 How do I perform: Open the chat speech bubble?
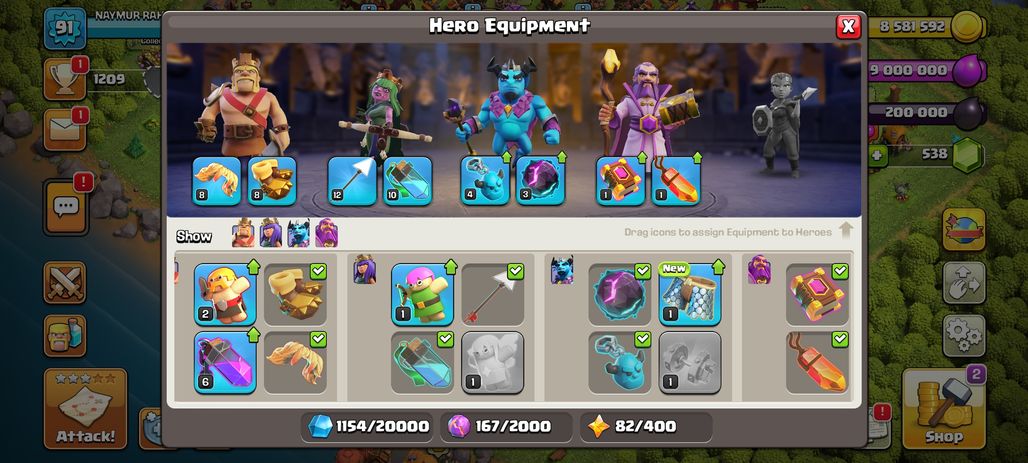(66, 207)
